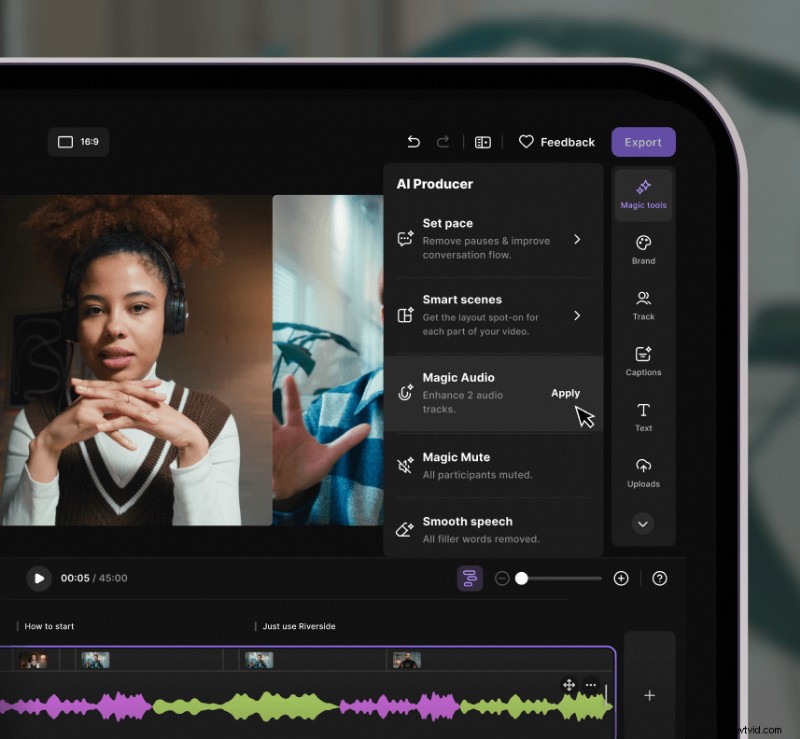The image size is (800, 739).
Task: Toggle the timeline tracks view icon
Action: pos(470,578)
